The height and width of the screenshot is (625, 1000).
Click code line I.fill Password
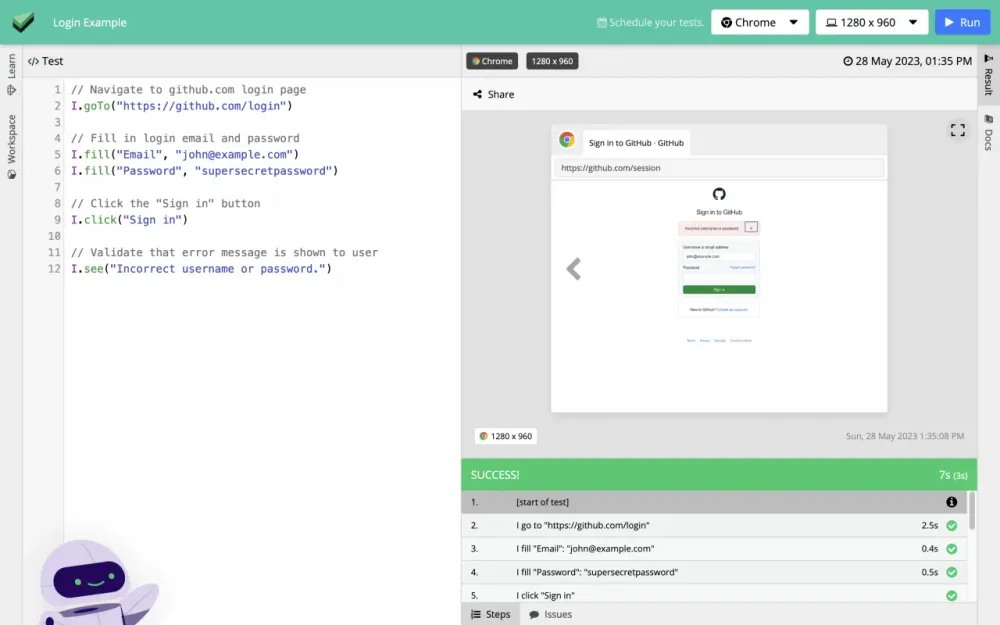[x=204, y=171]
